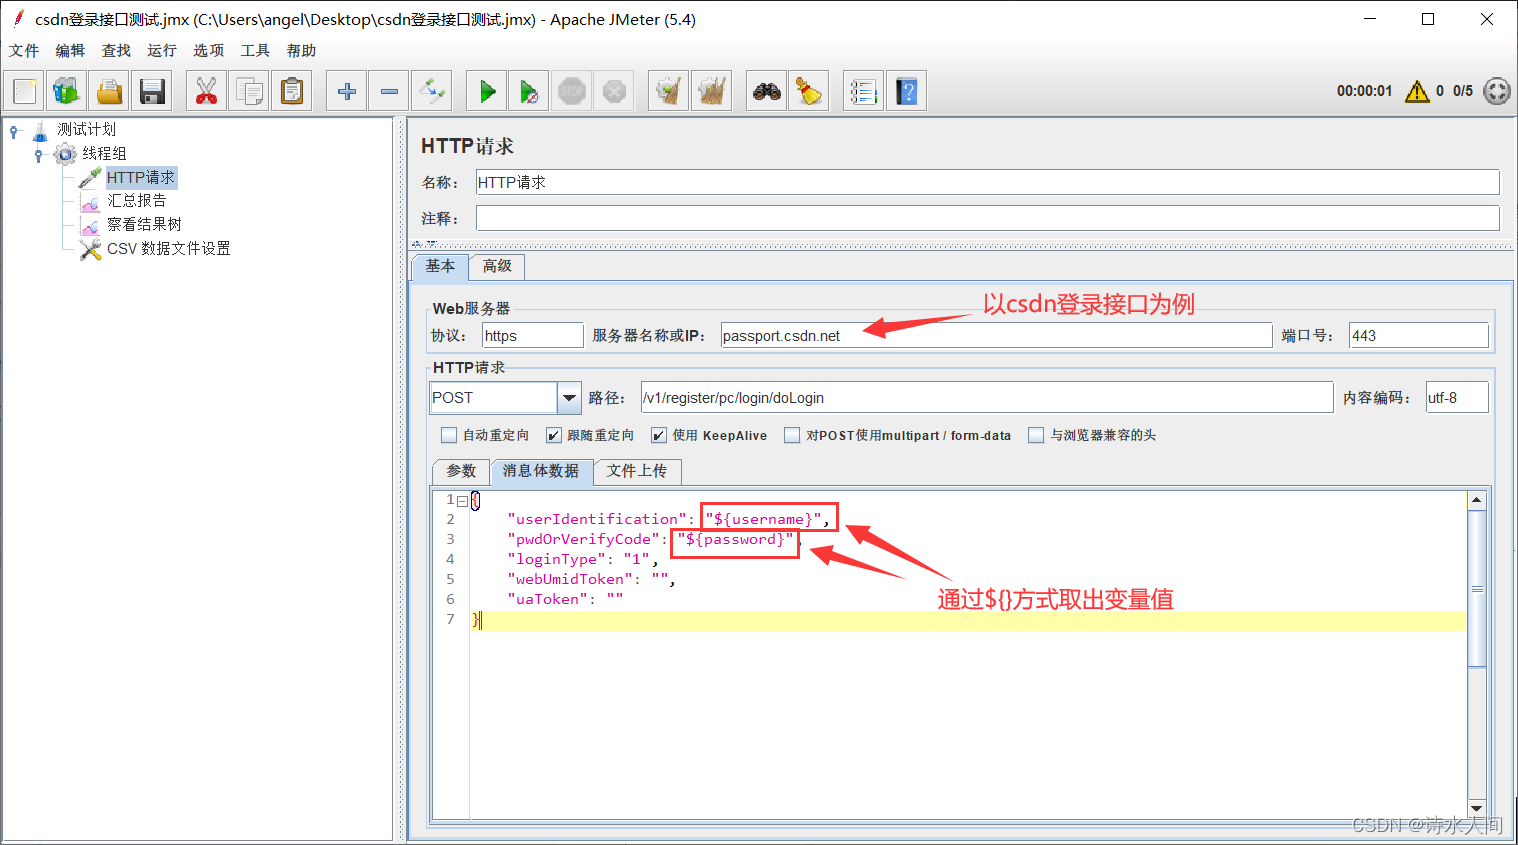Screen dimensions: 1518x845
Task: Enable the 自动重定向 checkbox
Action: (x=448, y=435)
